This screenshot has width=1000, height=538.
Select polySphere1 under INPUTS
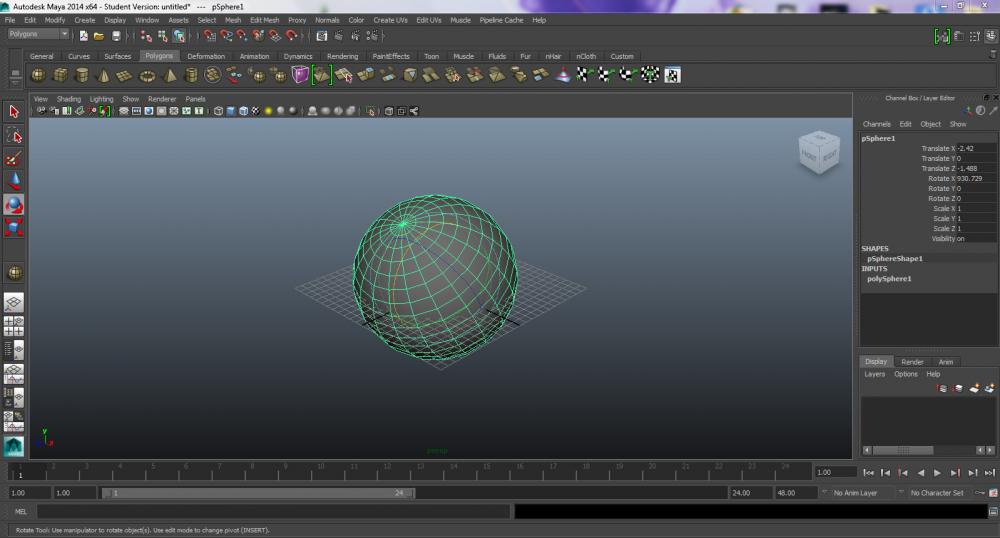coord(889,279)
